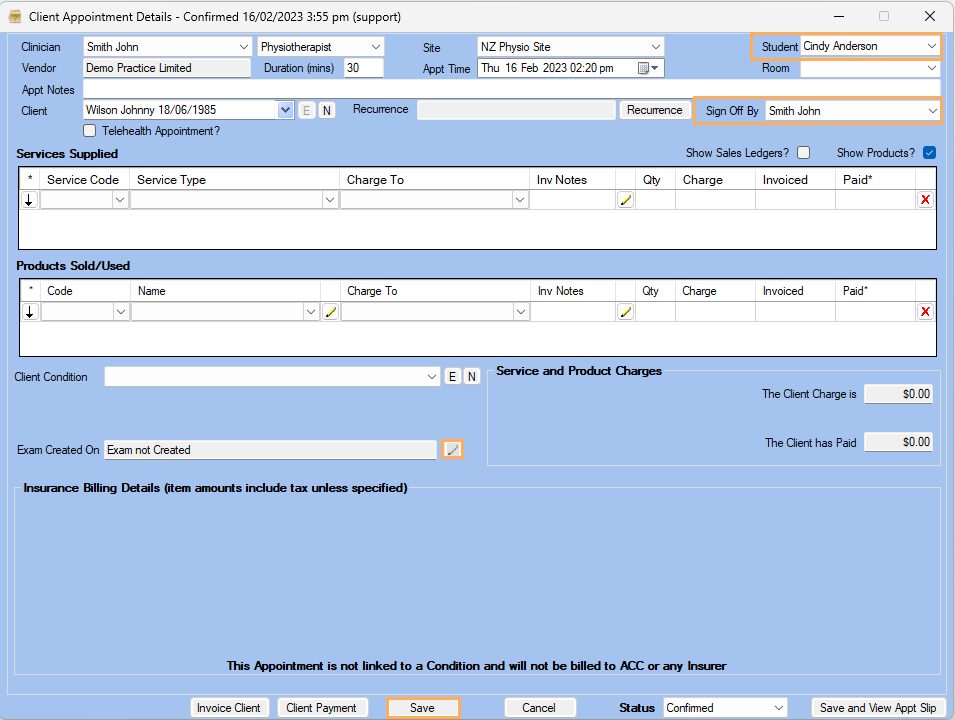This screenshot has height=720, width=955.
Task: Open the Appt Time calendar picker icon
Action: [647, 68]
